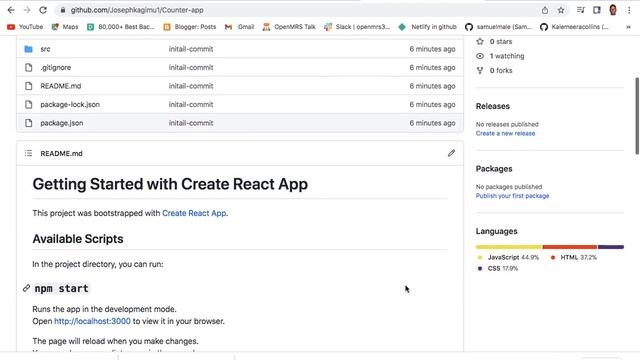Click the 1 watching link
640x360 pixels.
coord(500,56)
